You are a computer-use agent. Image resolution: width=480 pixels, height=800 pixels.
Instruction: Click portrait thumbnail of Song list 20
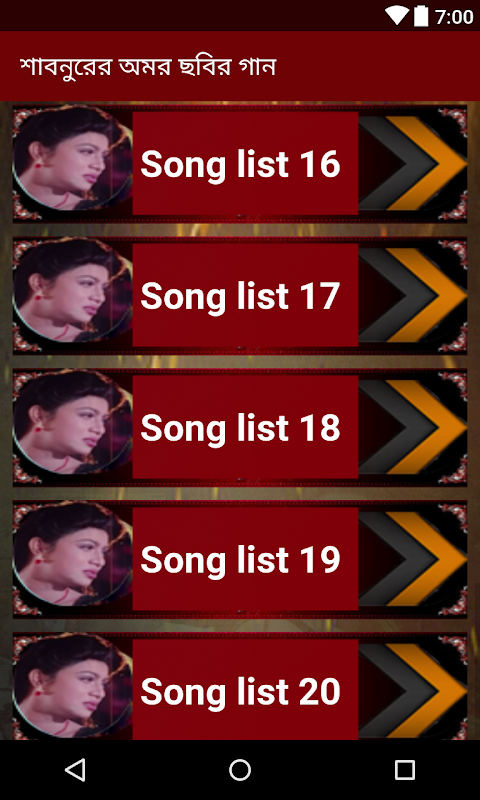[x=72, y=685]
